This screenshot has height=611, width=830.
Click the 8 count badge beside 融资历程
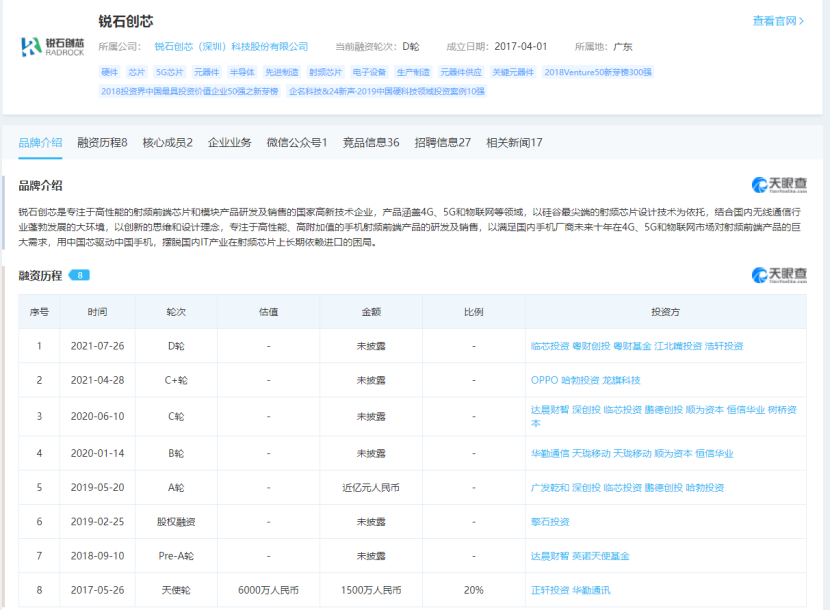79,275
